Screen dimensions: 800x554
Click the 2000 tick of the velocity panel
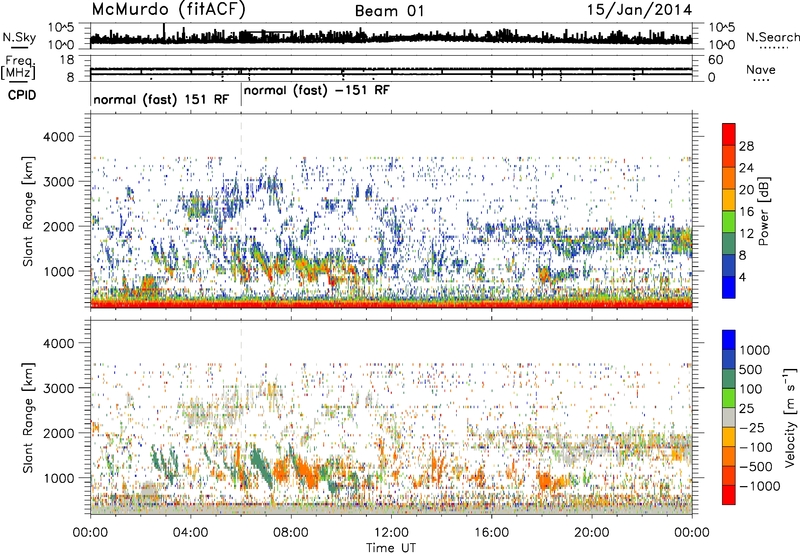(58, 433)
